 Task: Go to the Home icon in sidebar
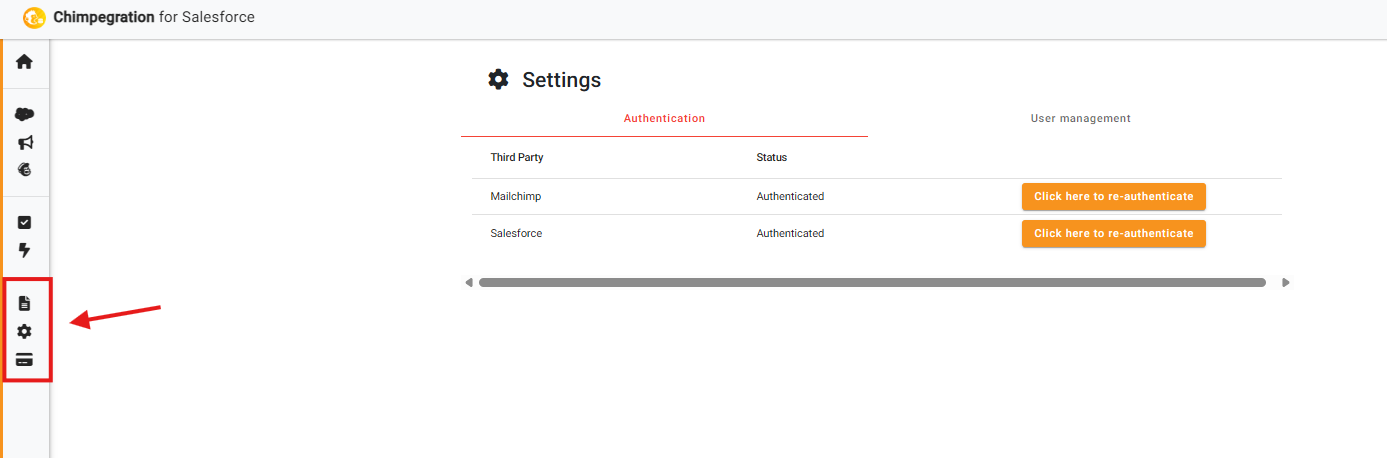24,62
